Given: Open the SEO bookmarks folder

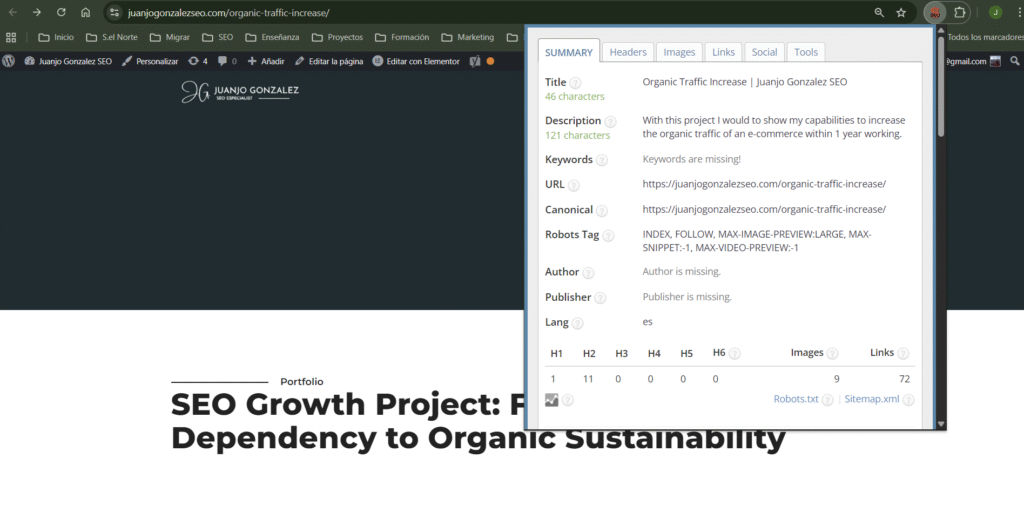Looking at the screenshot, I should (218, 37).
